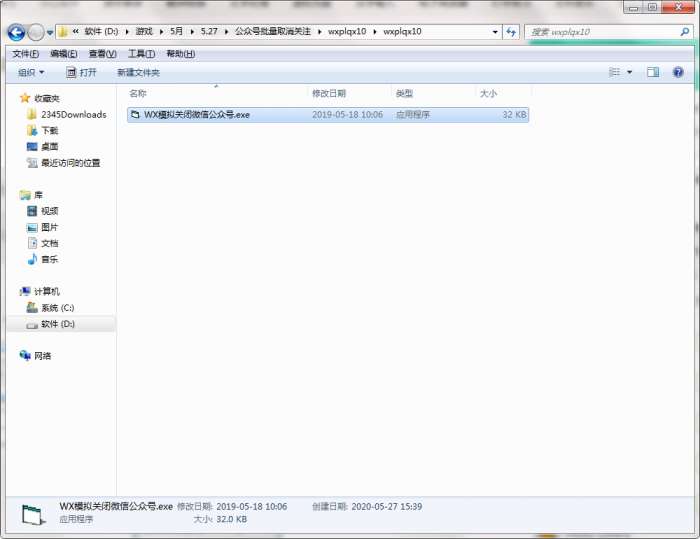
Task: Click the 应用程序 type cell
Action: click(x=413, y=115)
